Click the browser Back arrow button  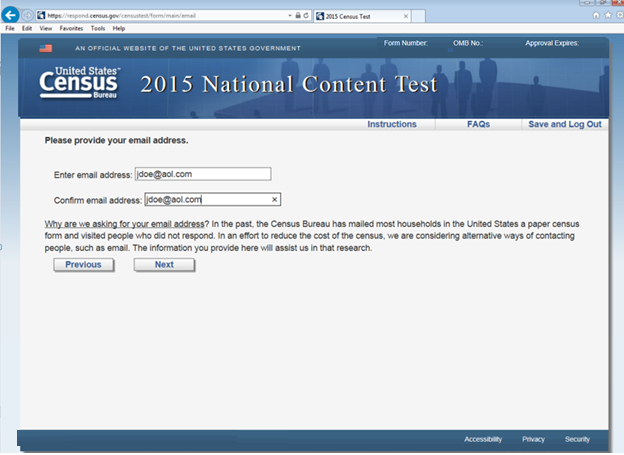pyautogui.click(x=11, y=16)
